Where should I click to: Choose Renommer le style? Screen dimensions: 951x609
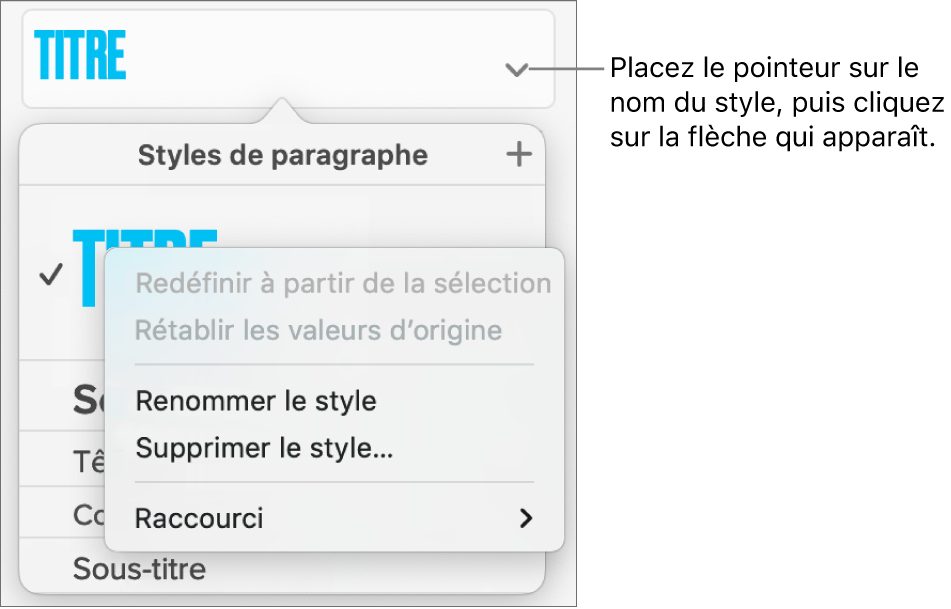pyautogui.click(x=256, y=401)
